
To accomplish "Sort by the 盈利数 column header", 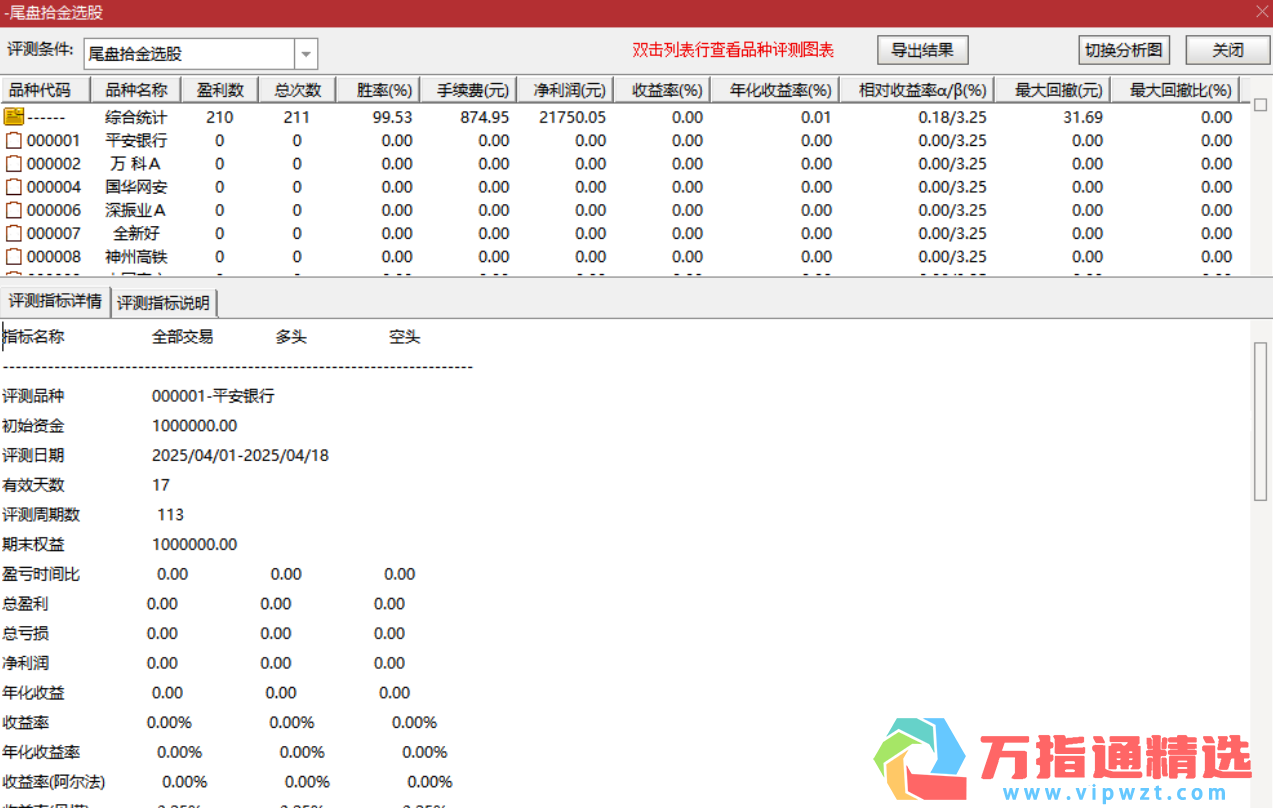I will [x=220, y=90].
